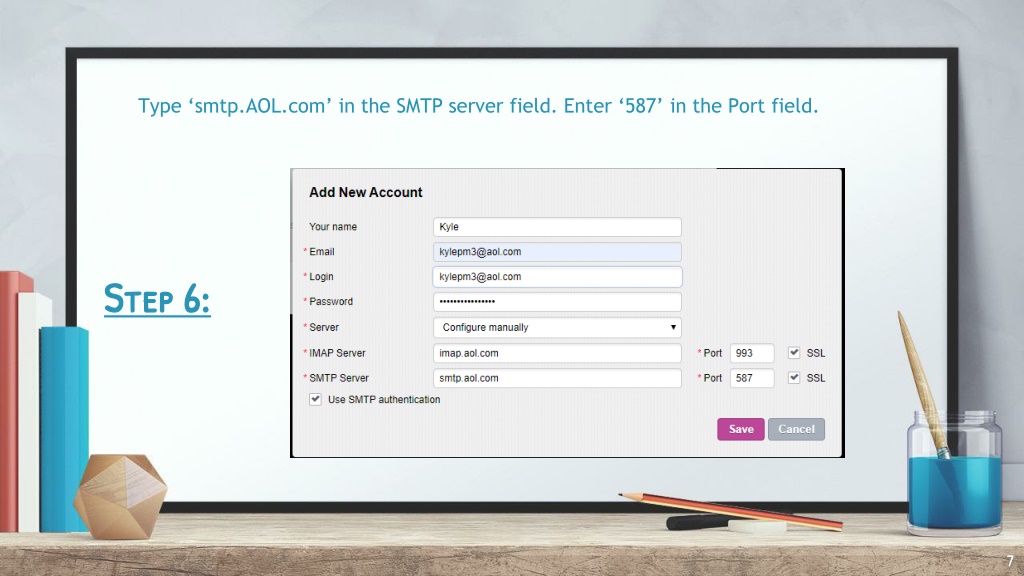The width and height of the screenshot is (1024, 576).
Task: Click the Your name input field
Action: click(x=557, y=227)
